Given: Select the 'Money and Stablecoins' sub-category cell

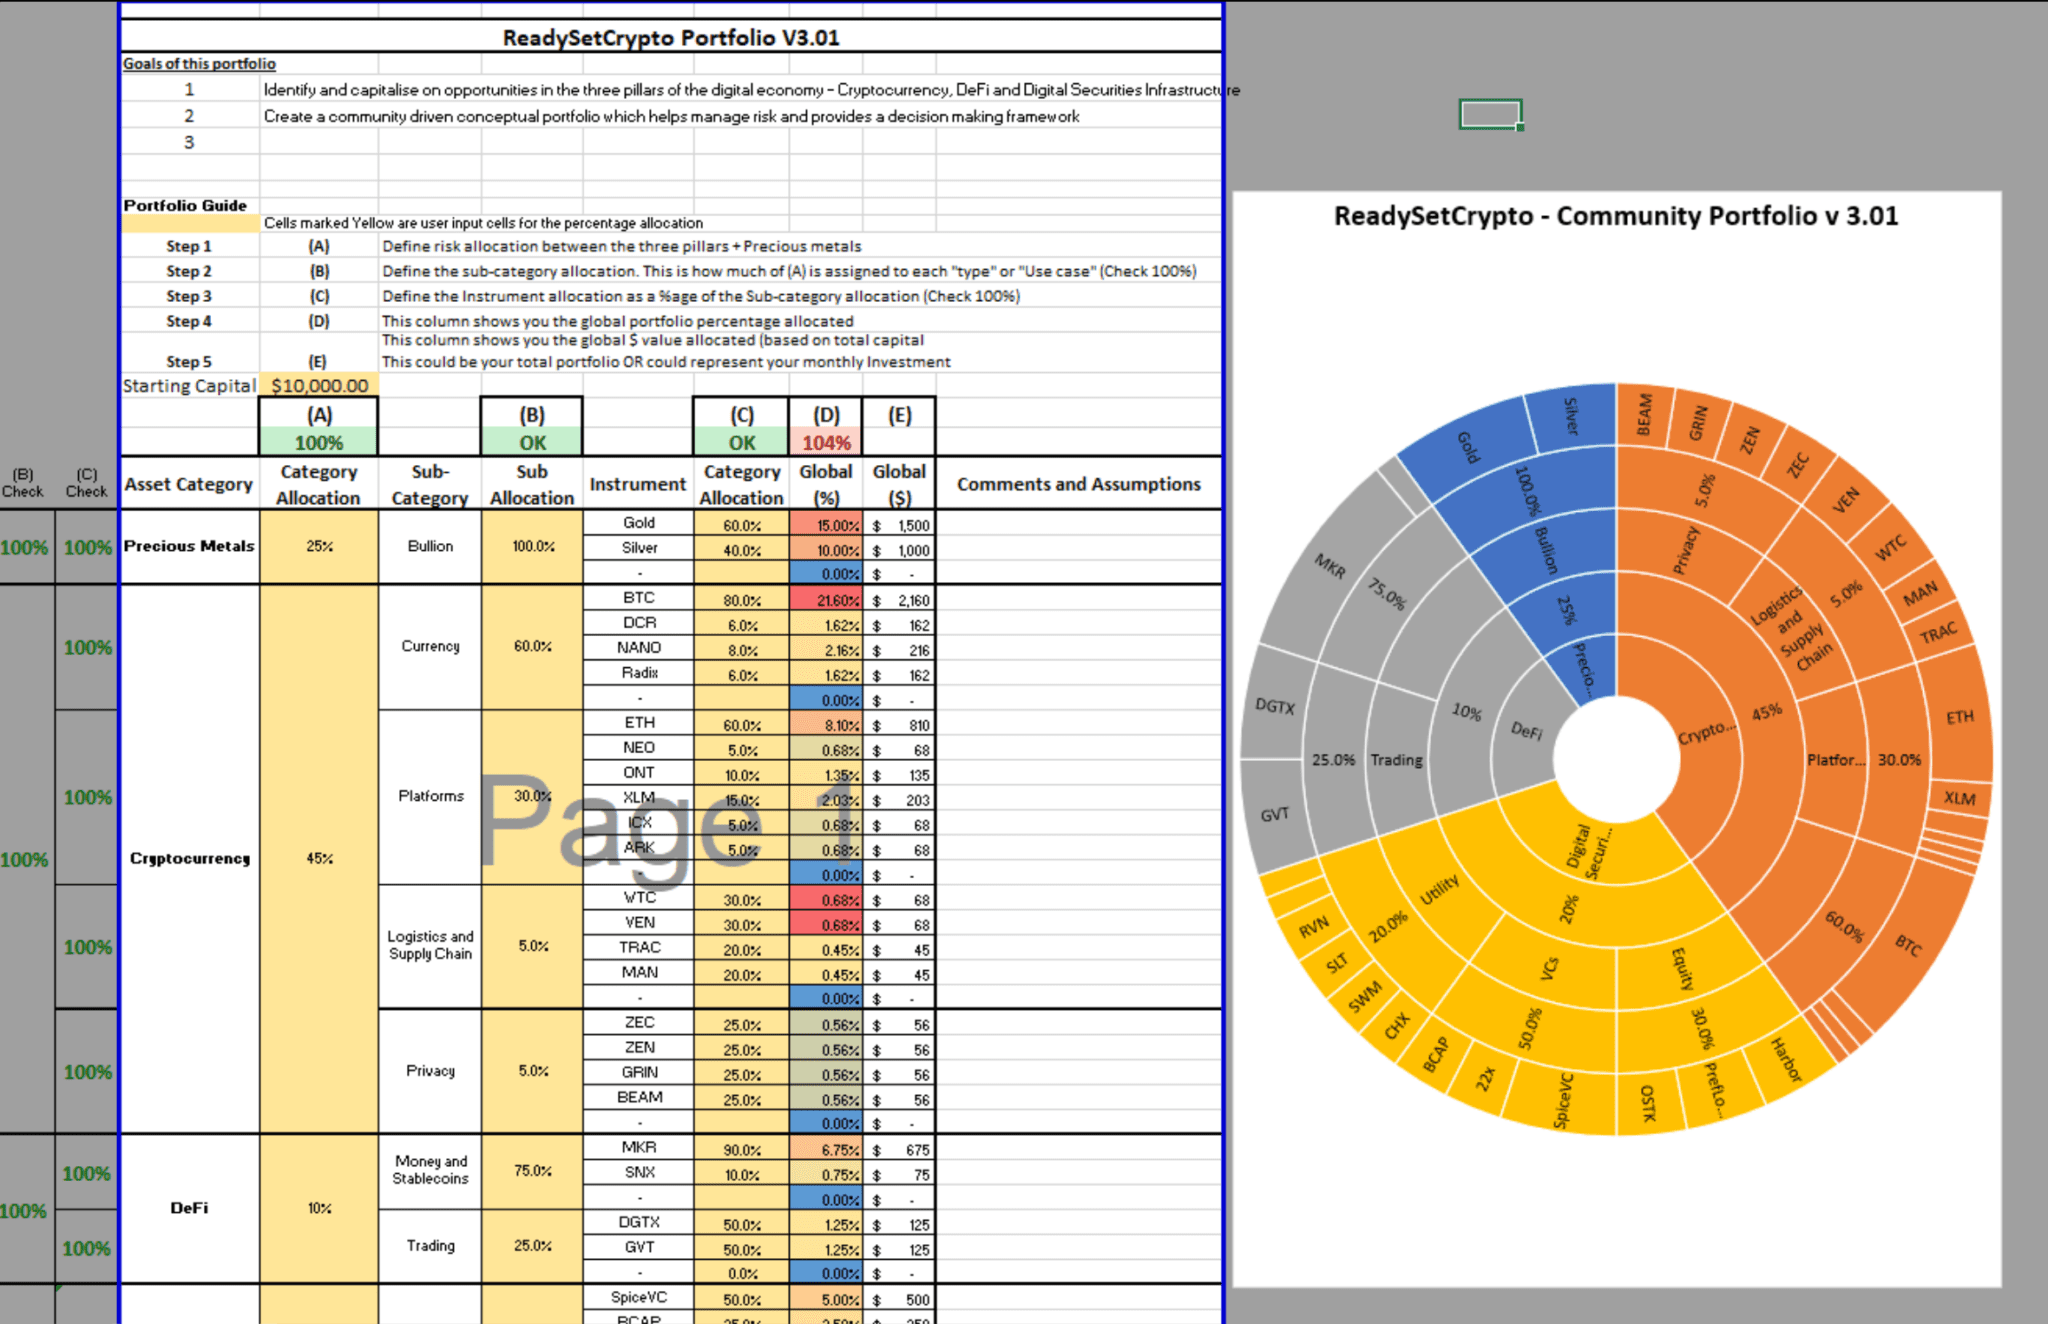Looking at the screenshot, I should pos(430,1171).
